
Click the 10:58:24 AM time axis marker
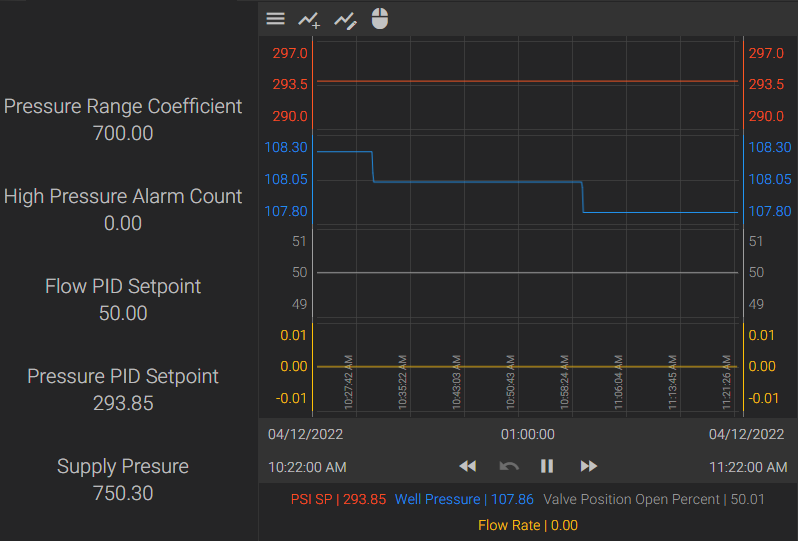pos(564,383)
